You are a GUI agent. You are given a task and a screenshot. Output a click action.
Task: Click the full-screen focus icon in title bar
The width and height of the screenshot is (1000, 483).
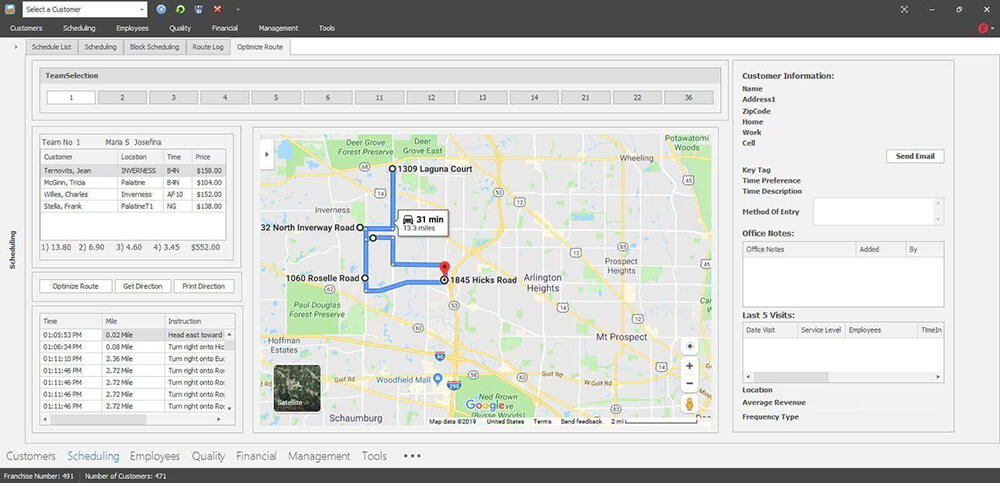point(905,9)
